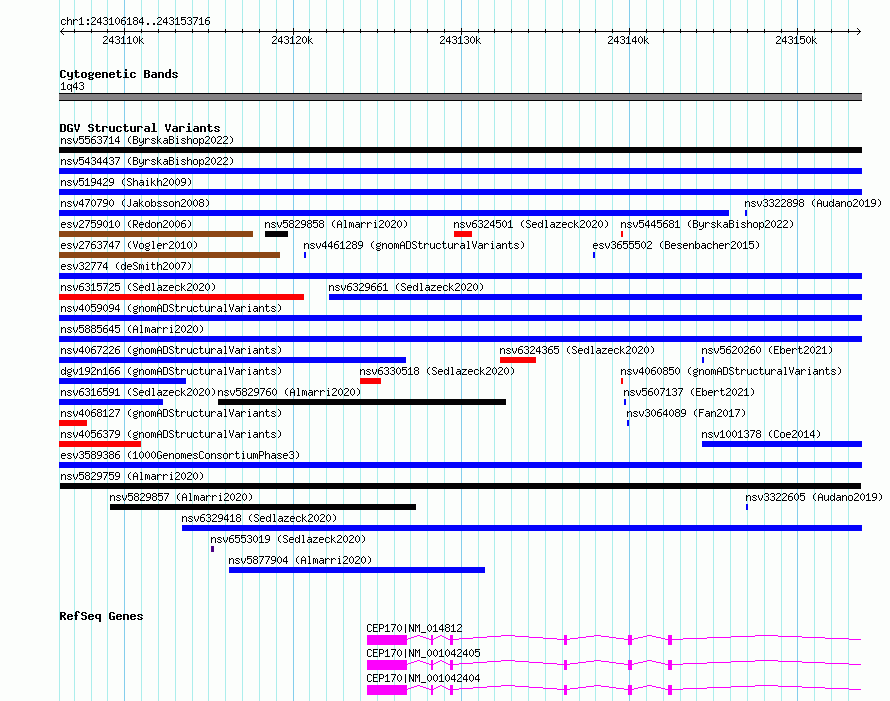890x701 pixels.
Task: Click red bar of nsv4056379
Action: (x=100, y=444)
